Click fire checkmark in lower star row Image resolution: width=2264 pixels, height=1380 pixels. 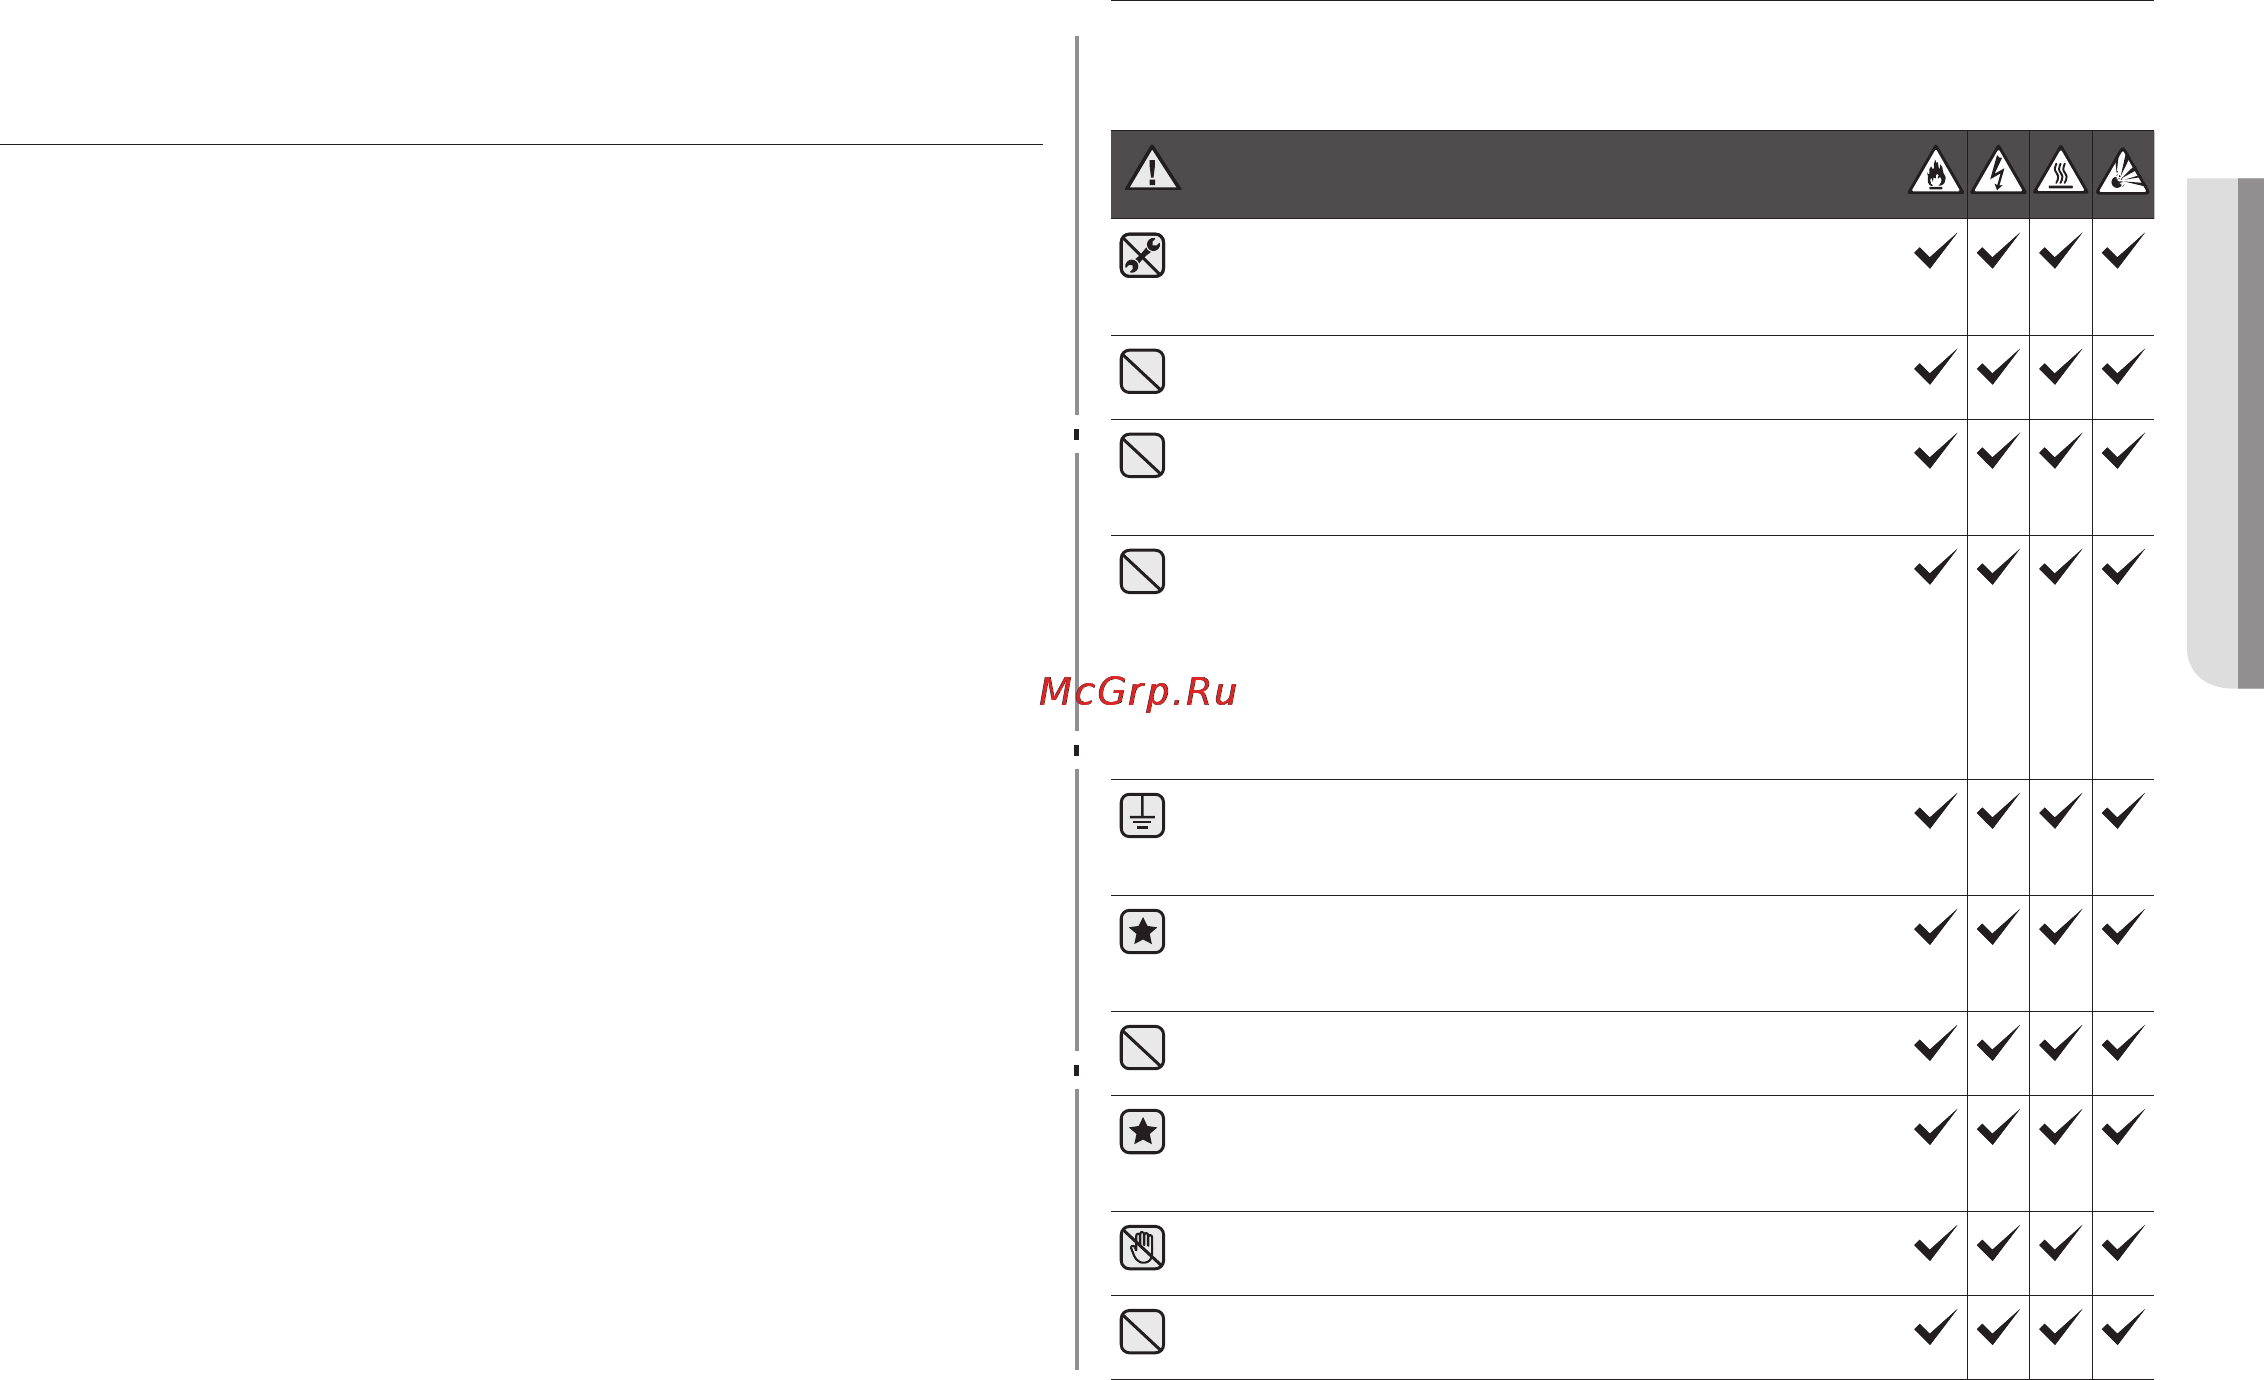click(1936, 1126)
